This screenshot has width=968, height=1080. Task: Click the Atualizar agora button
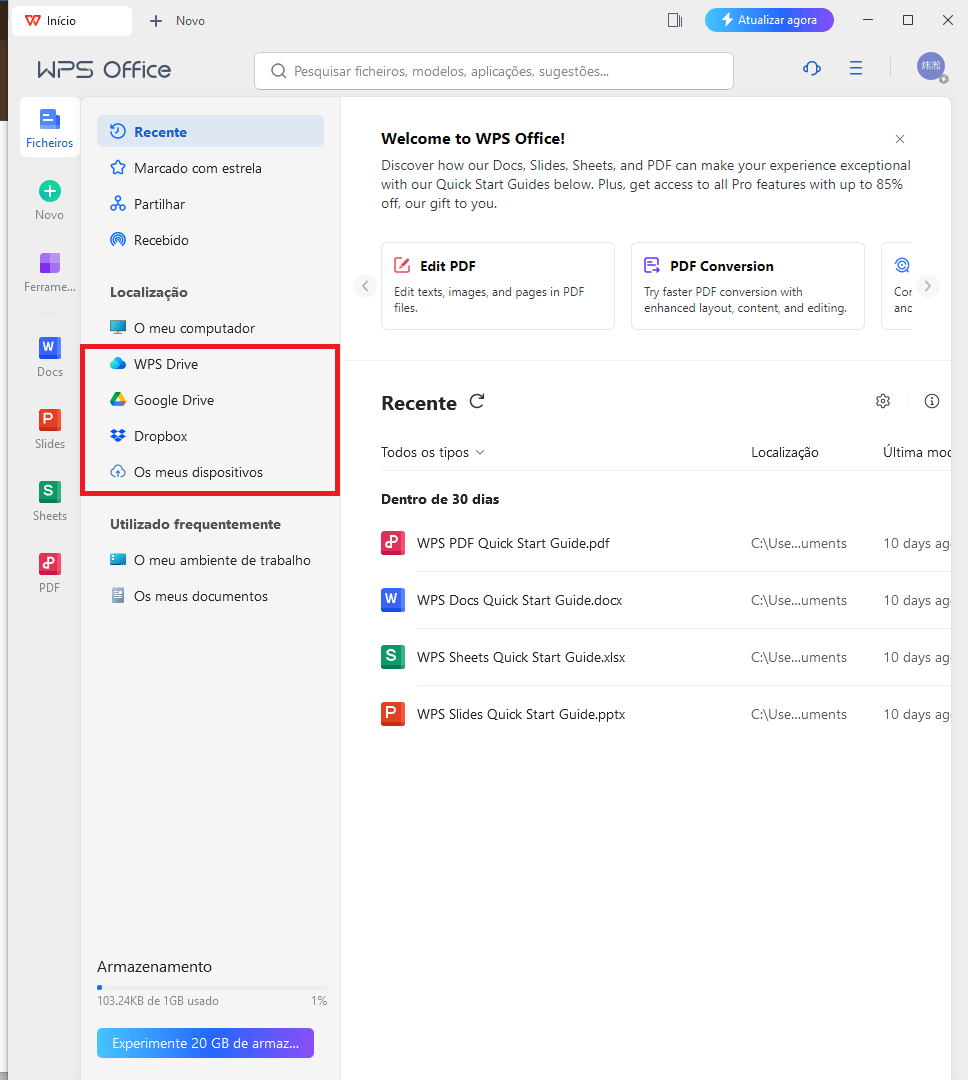(x=769, y=20)
